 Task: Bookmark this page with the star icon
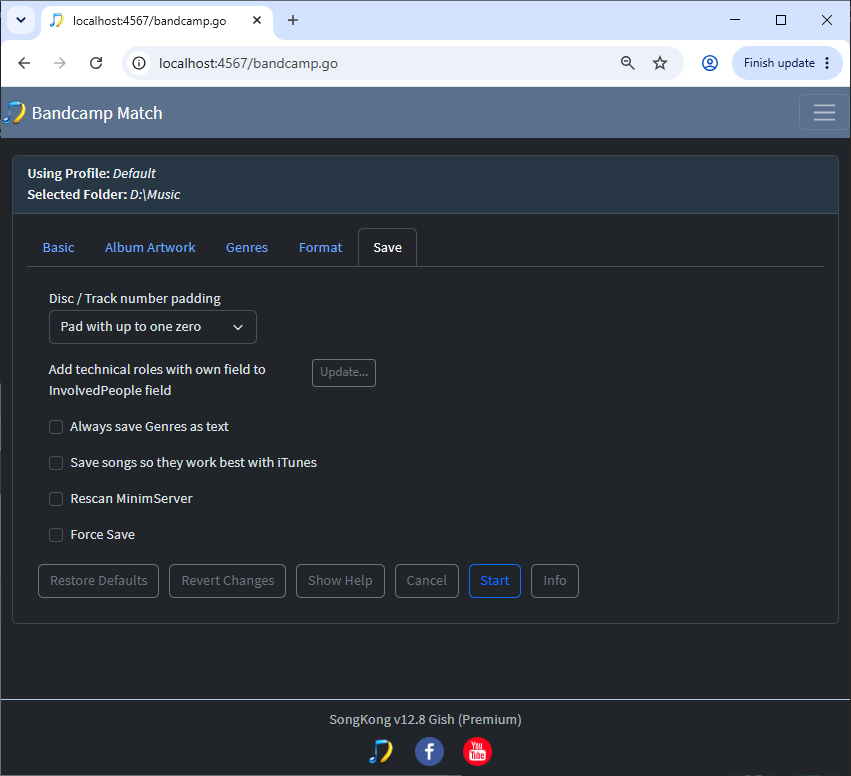(660, 63)
